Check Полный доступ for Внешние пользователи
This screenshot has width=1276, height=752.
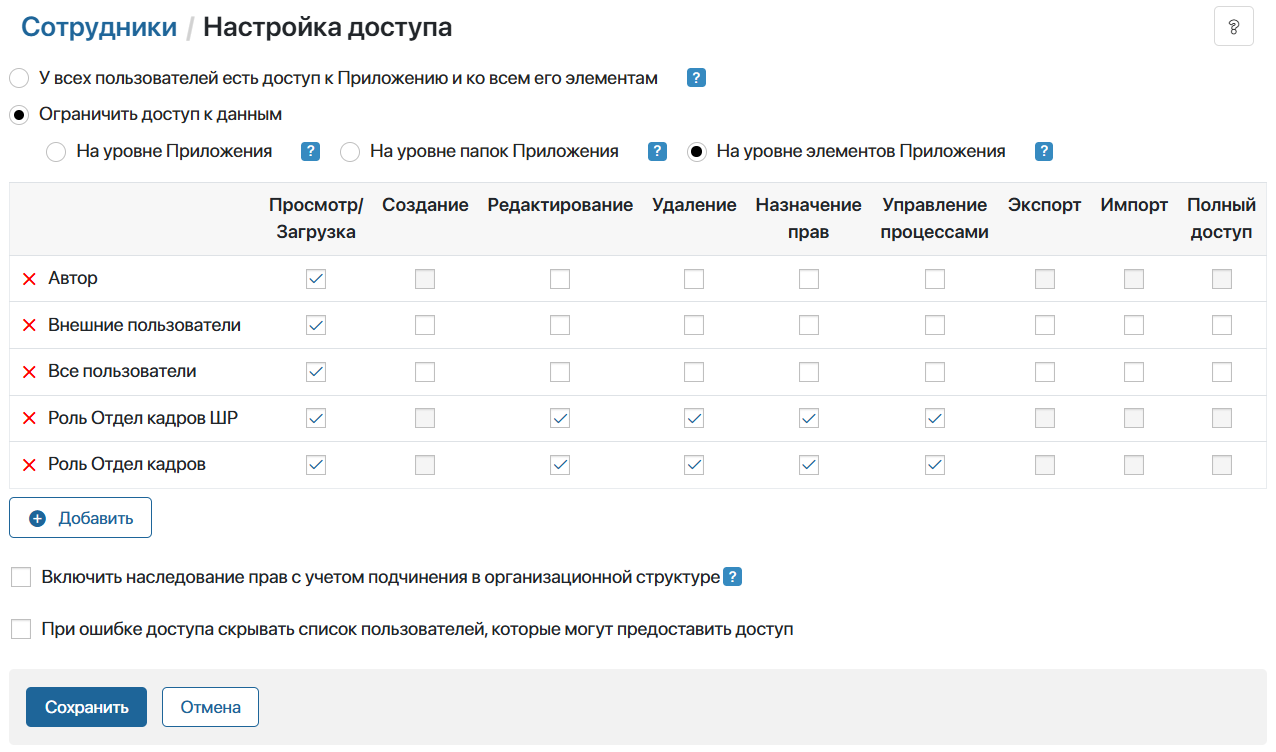[x=1222, y=325]
